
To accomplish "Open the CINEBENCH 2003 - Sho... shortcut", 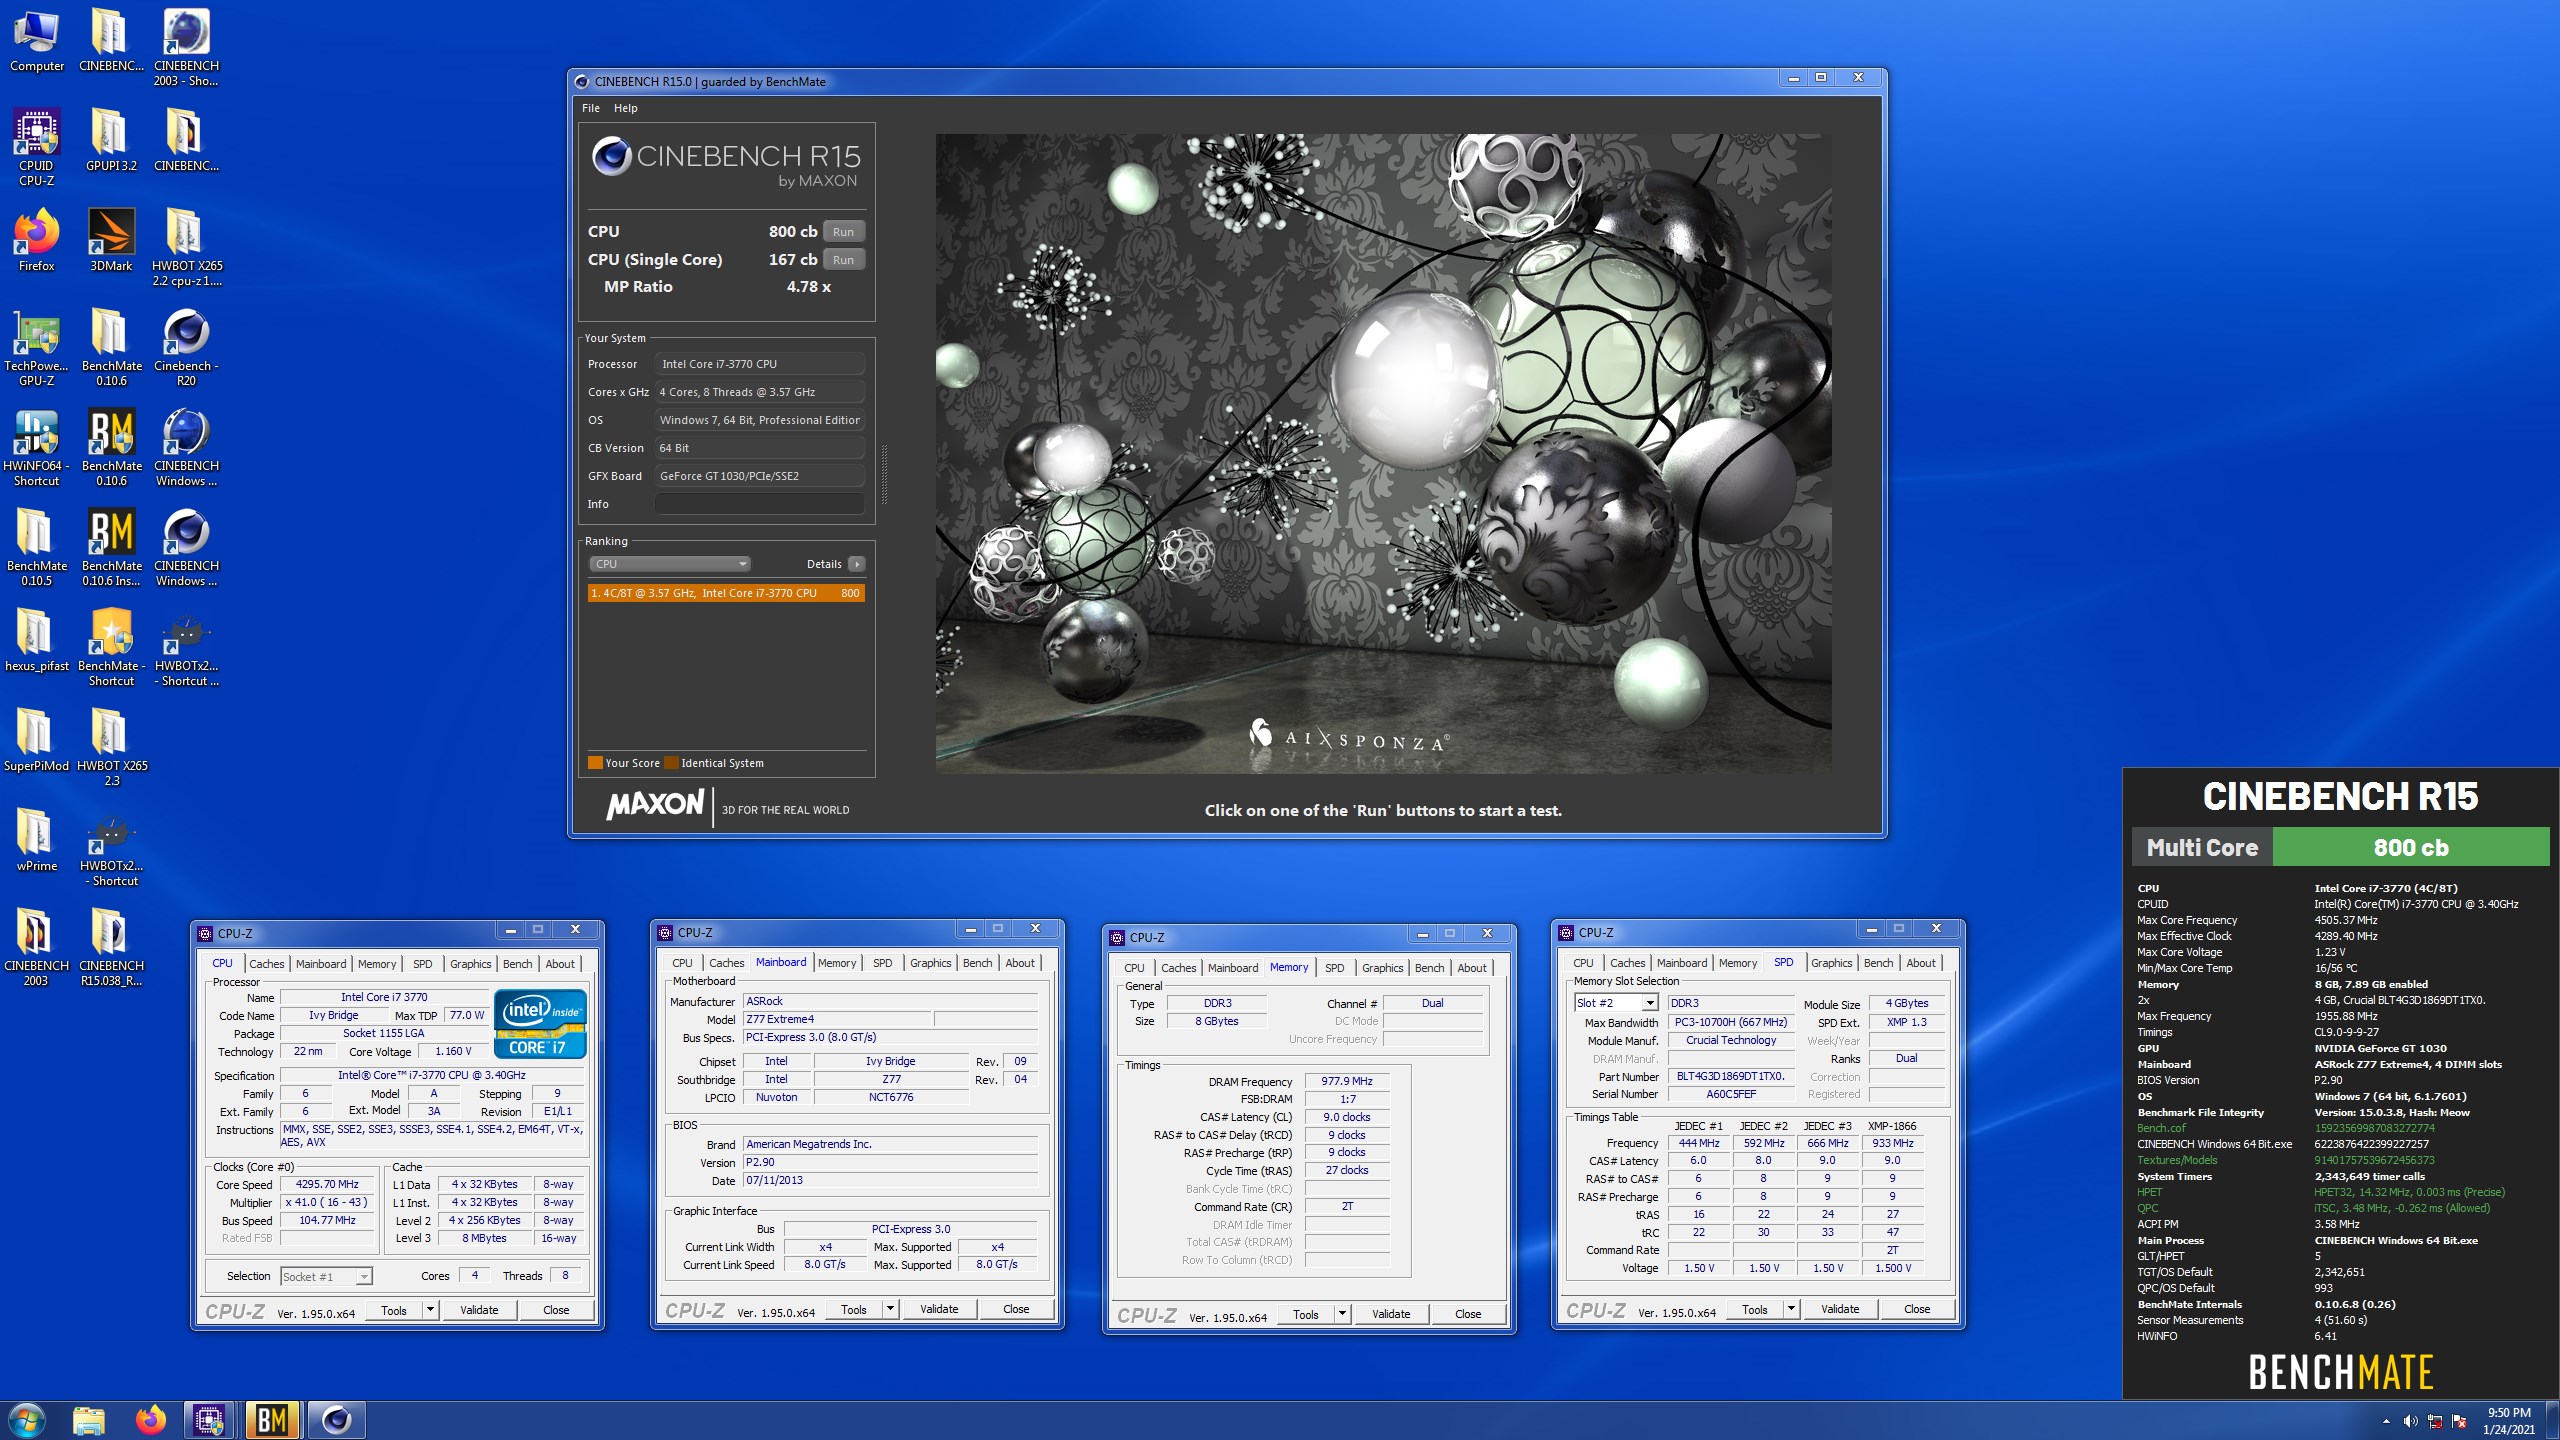I will (x=186, y=47).
